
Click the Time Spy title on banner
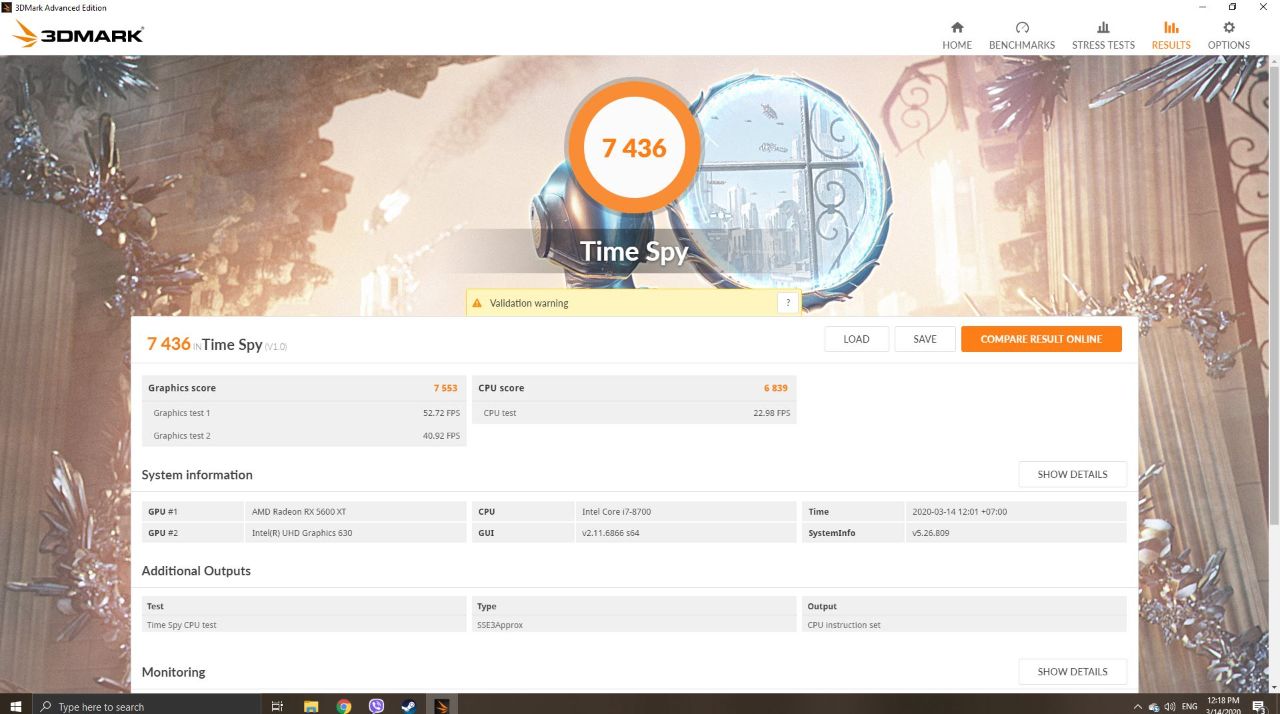coord(634,250)
